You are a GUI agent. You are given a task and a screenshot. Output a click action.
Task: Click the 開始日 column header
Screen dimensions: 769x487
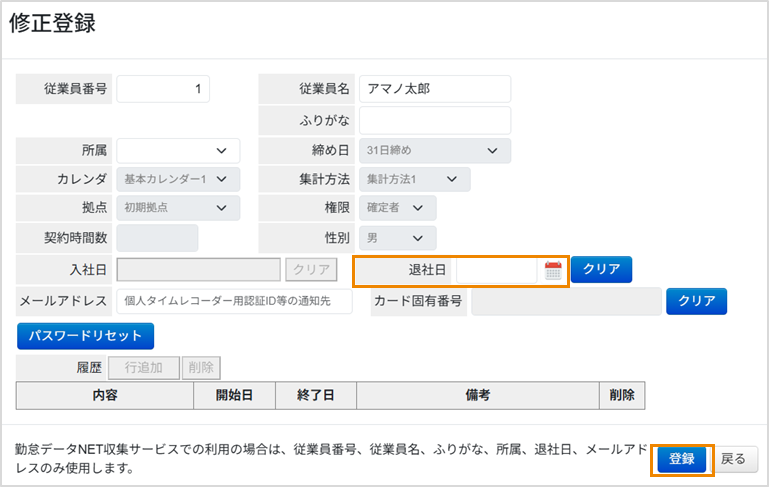coord(234,395)
